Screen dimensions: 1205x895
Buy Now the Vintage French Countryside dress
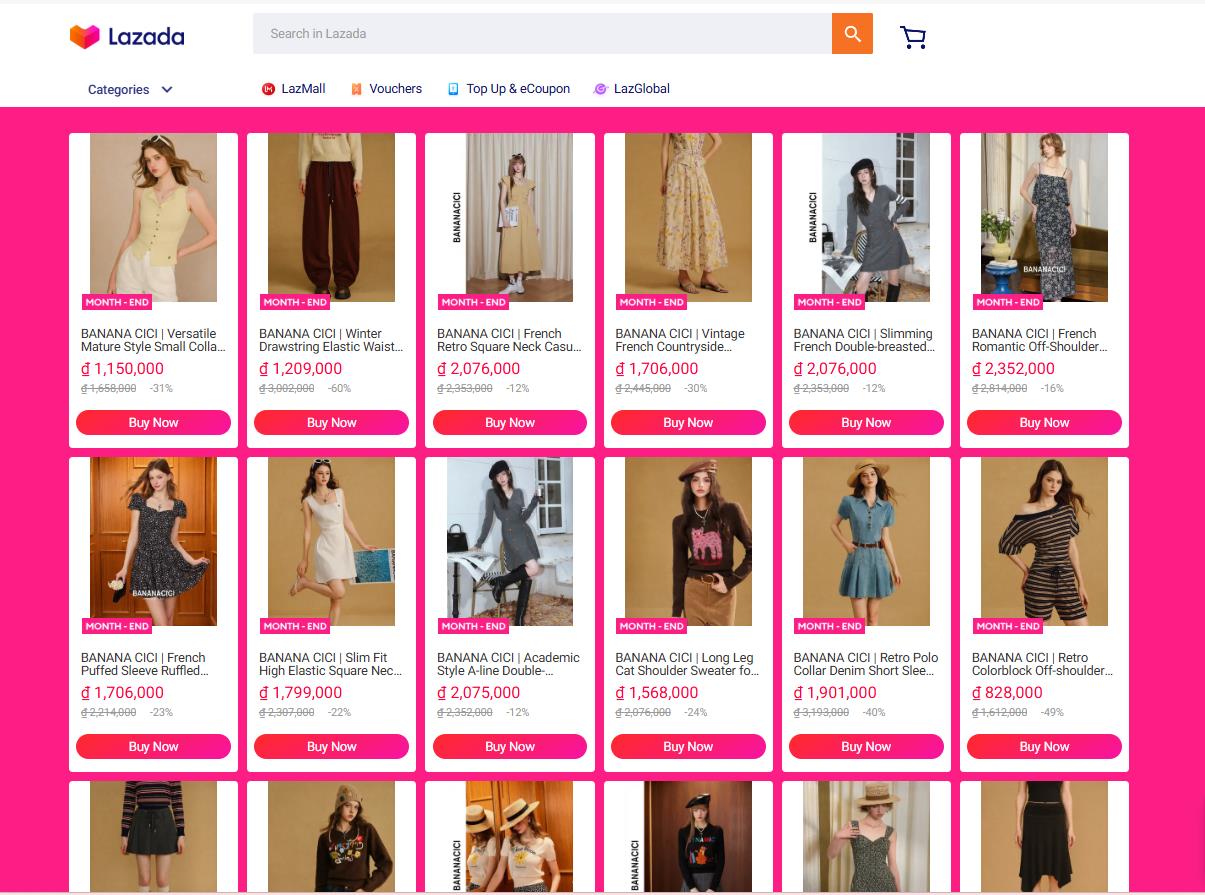tap(688, 423)
